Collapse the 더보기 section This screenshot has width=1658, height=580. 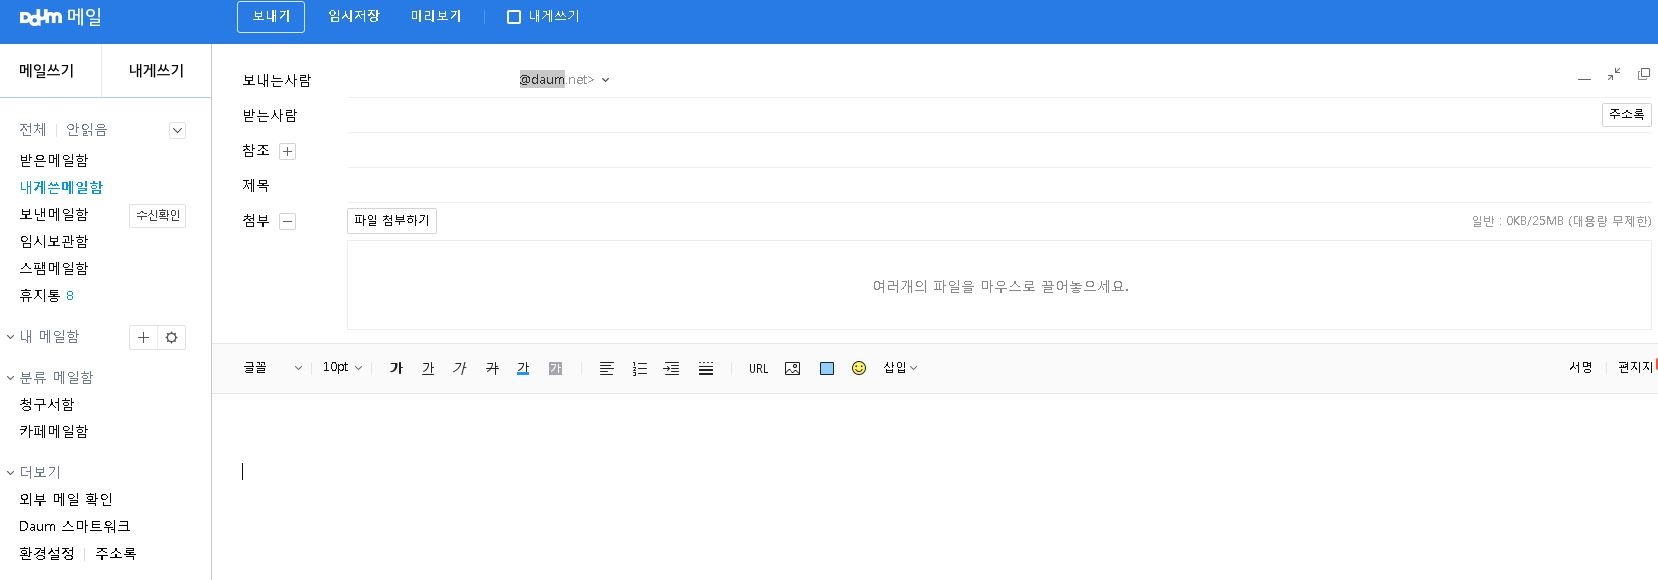click(x=10, y=472)
